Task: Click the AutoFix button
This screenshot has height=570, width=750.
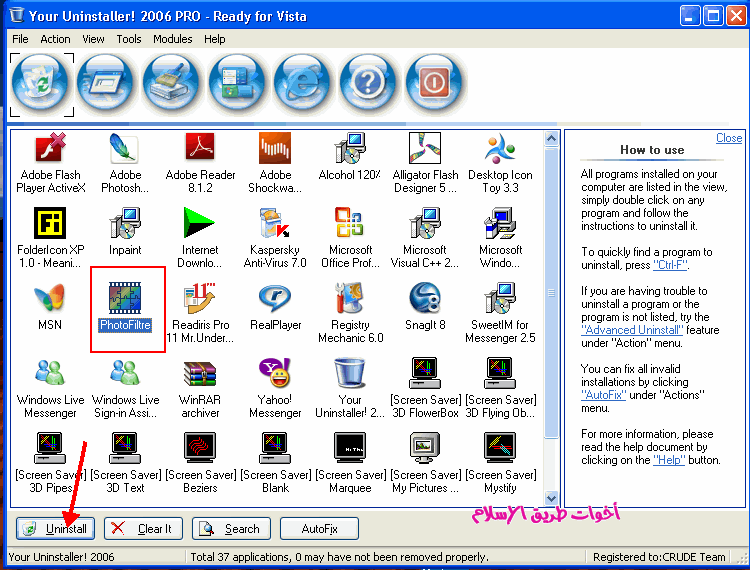Action: [x=319, y=528]
